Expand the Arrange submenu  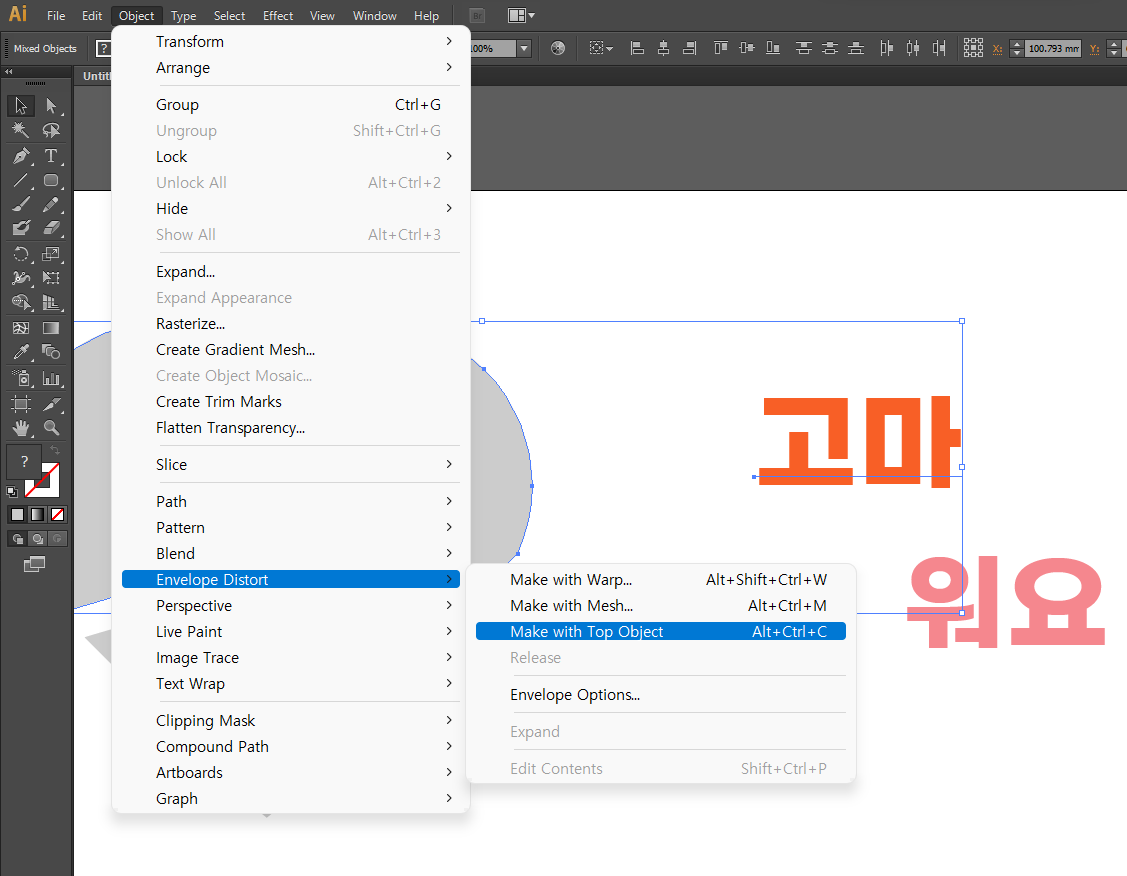pyautogui.click(x=290, y=68)
